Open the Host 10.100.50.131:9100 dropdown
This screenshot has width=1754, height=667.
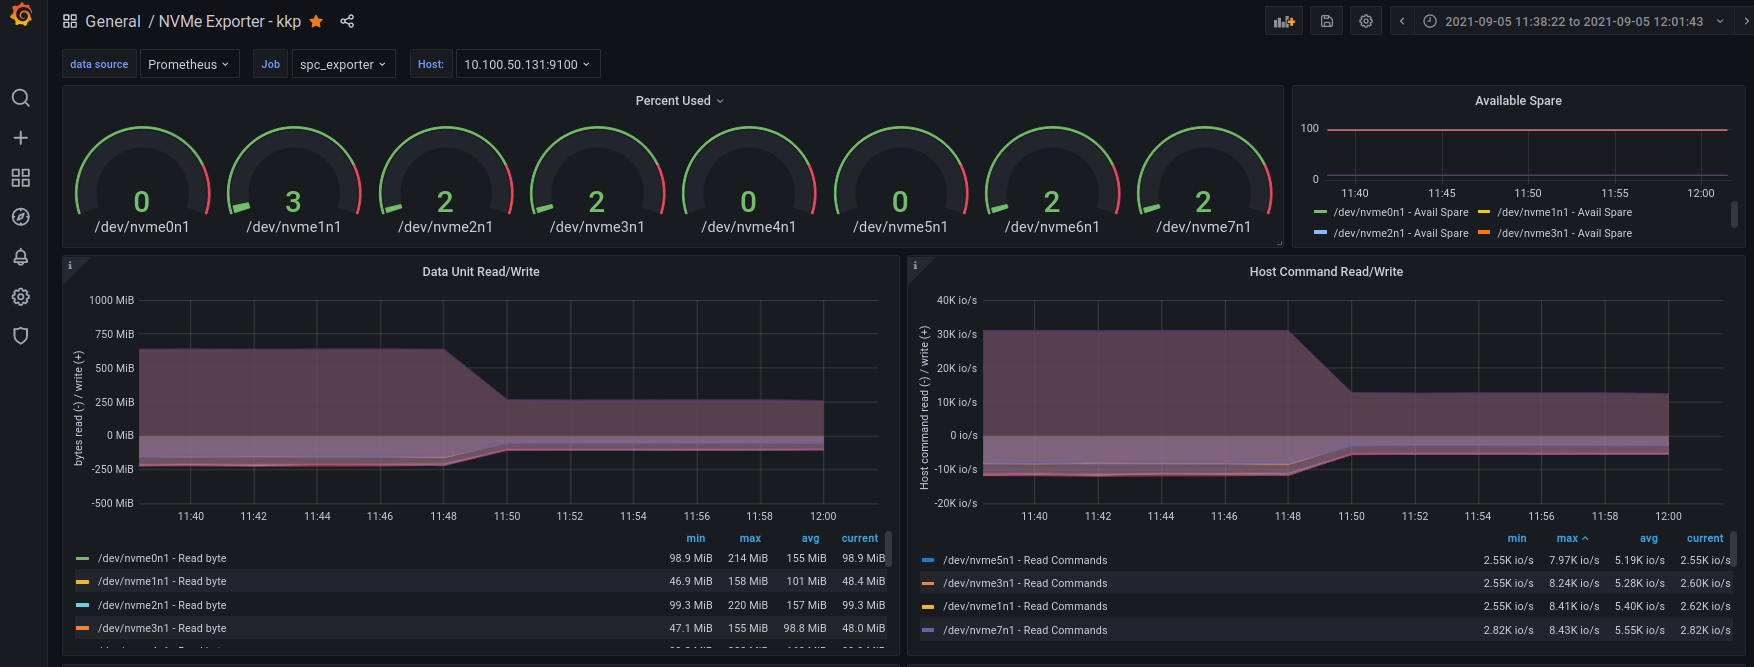[526, 64]
